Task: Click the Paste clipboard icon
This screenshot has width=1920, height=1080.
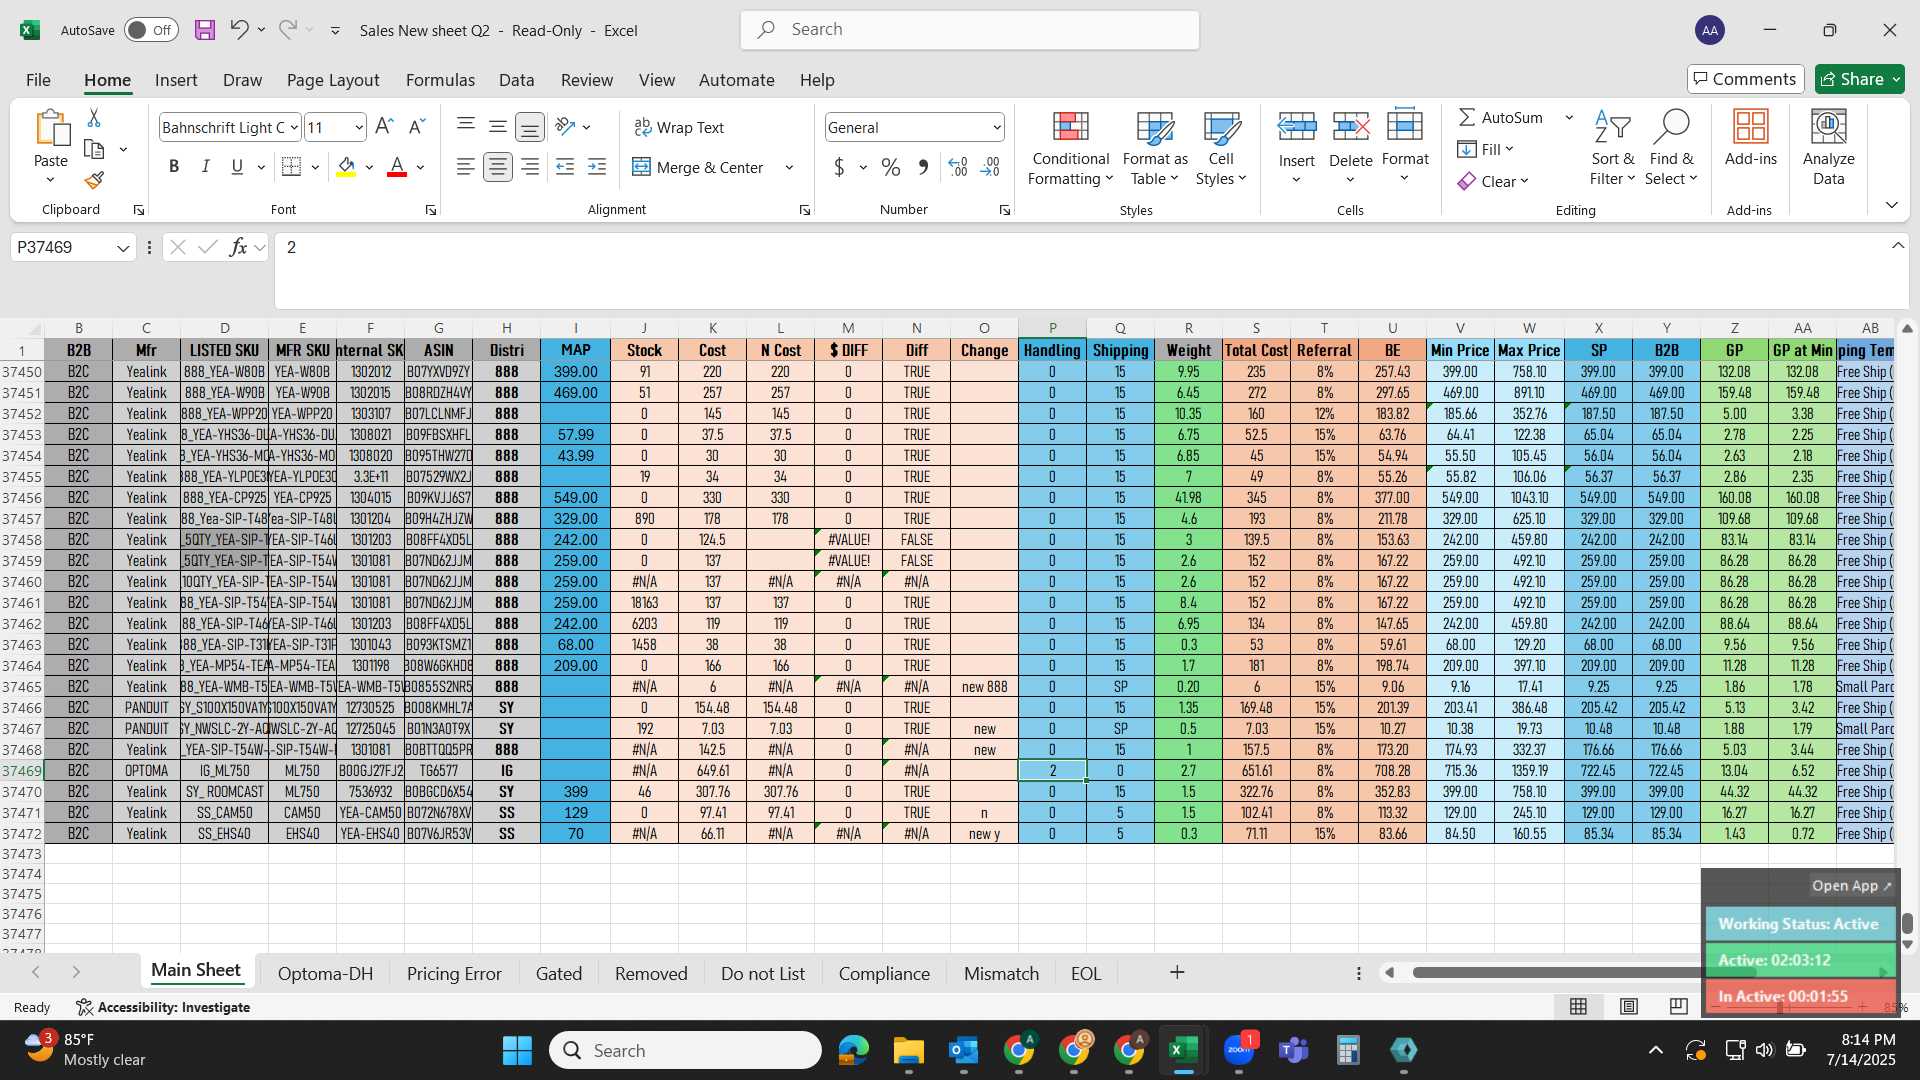Action: tap(51, 129)
